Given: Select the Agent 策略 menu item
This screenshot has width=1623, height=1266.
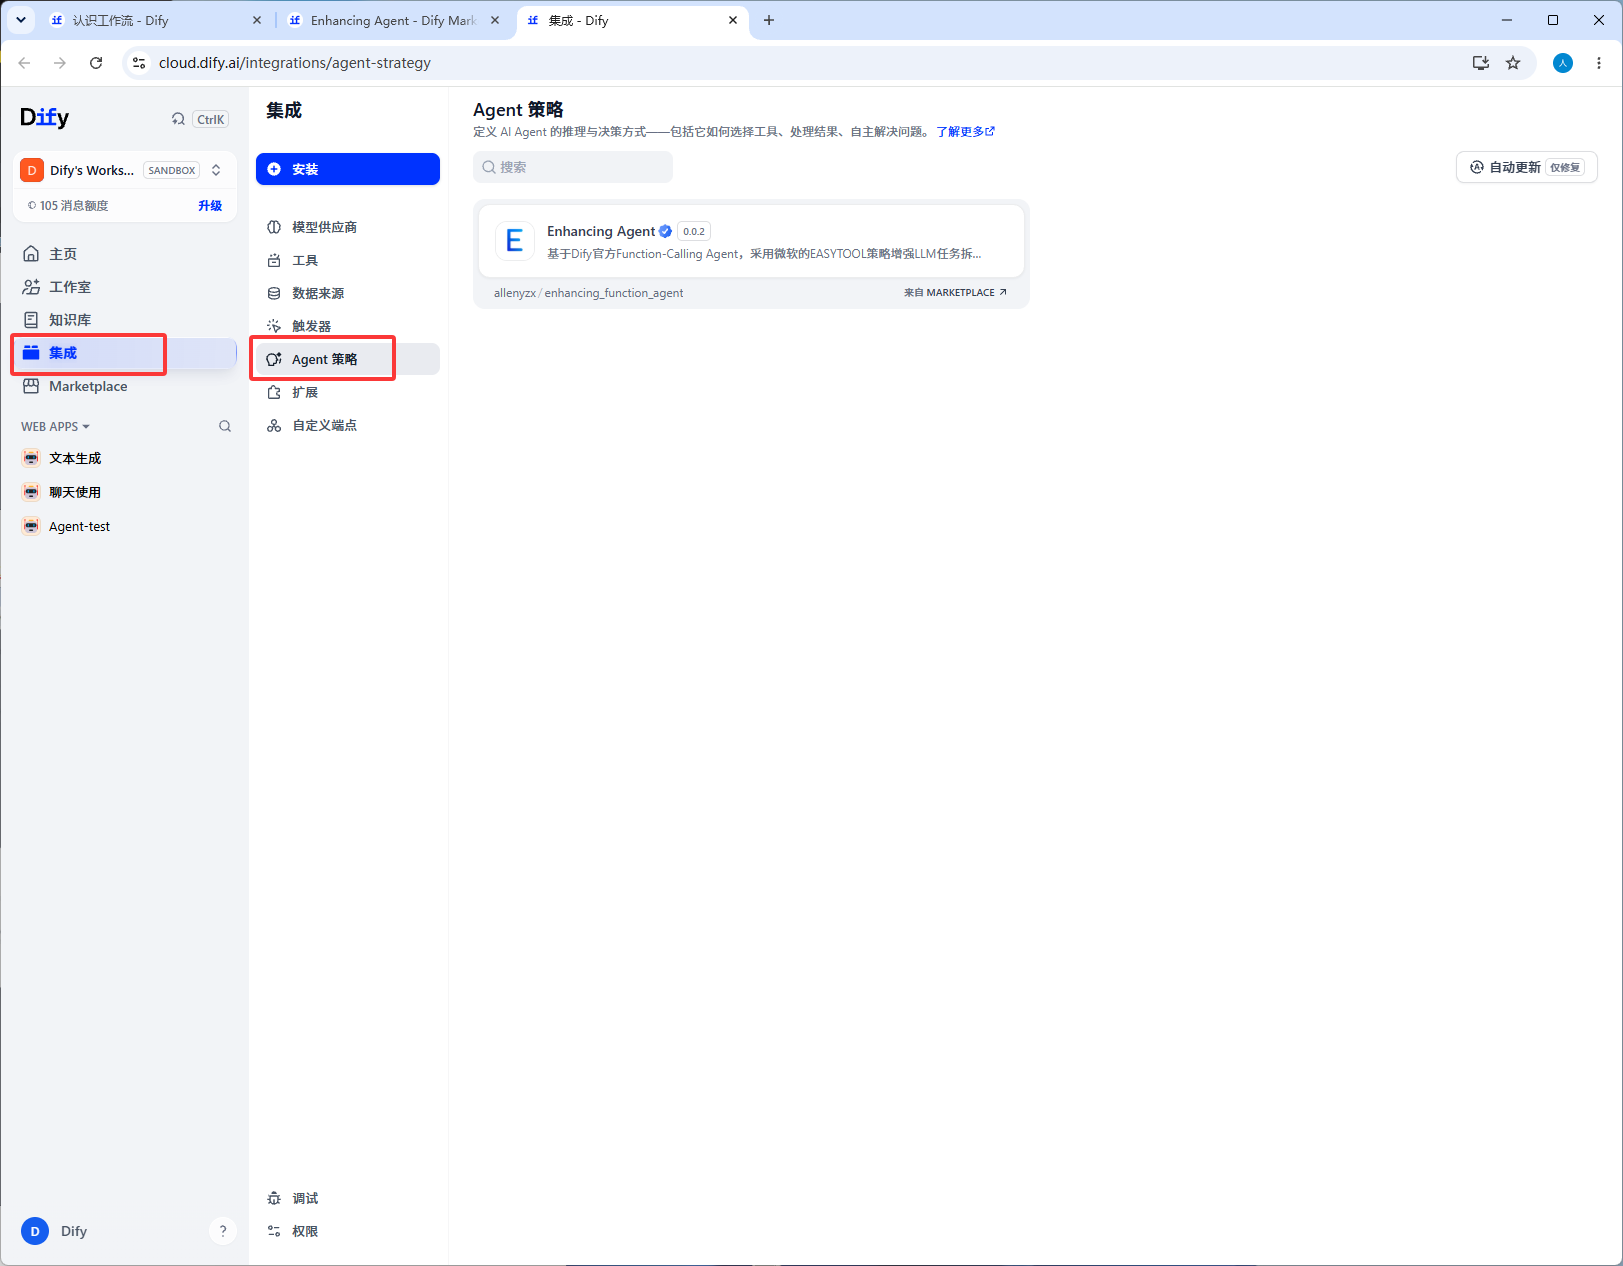Looking at the screenshot, I should coord(348,359).
